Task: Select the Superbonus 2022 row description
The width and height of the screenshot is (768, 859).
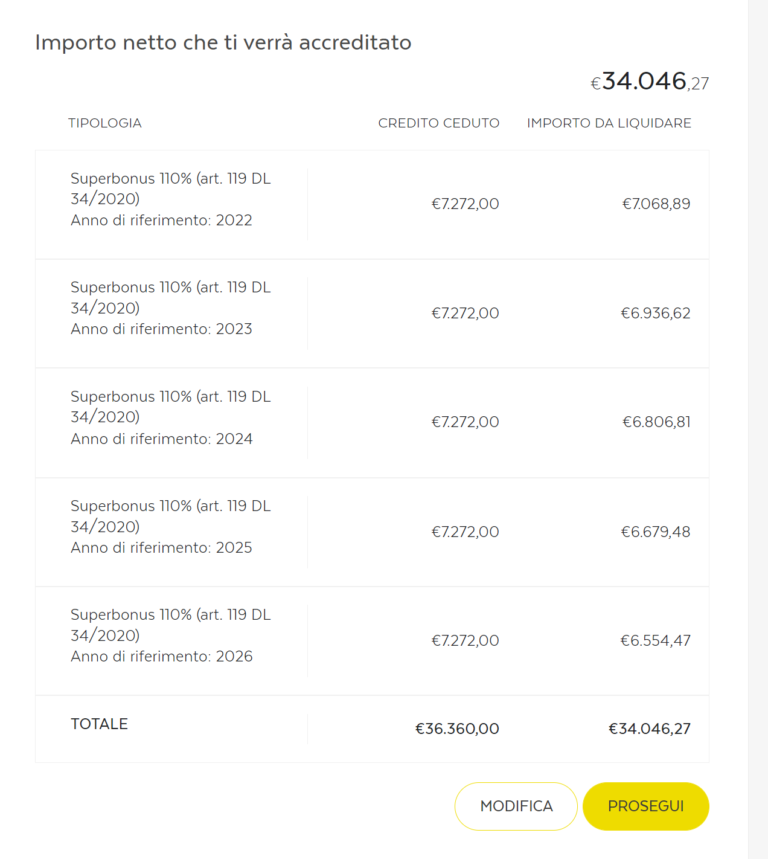Action: point(170,199)
